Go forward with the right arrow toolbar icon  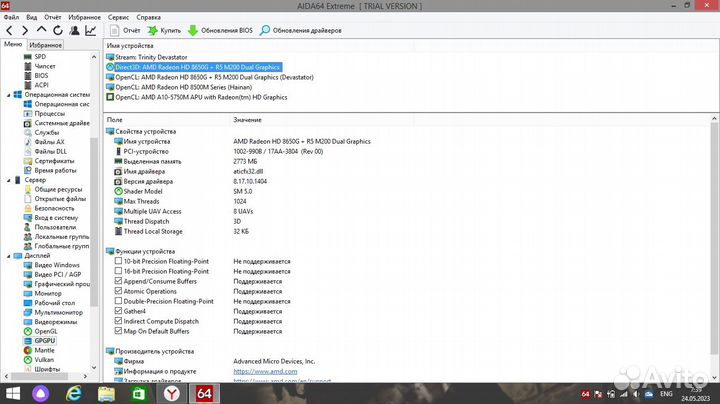25,31
